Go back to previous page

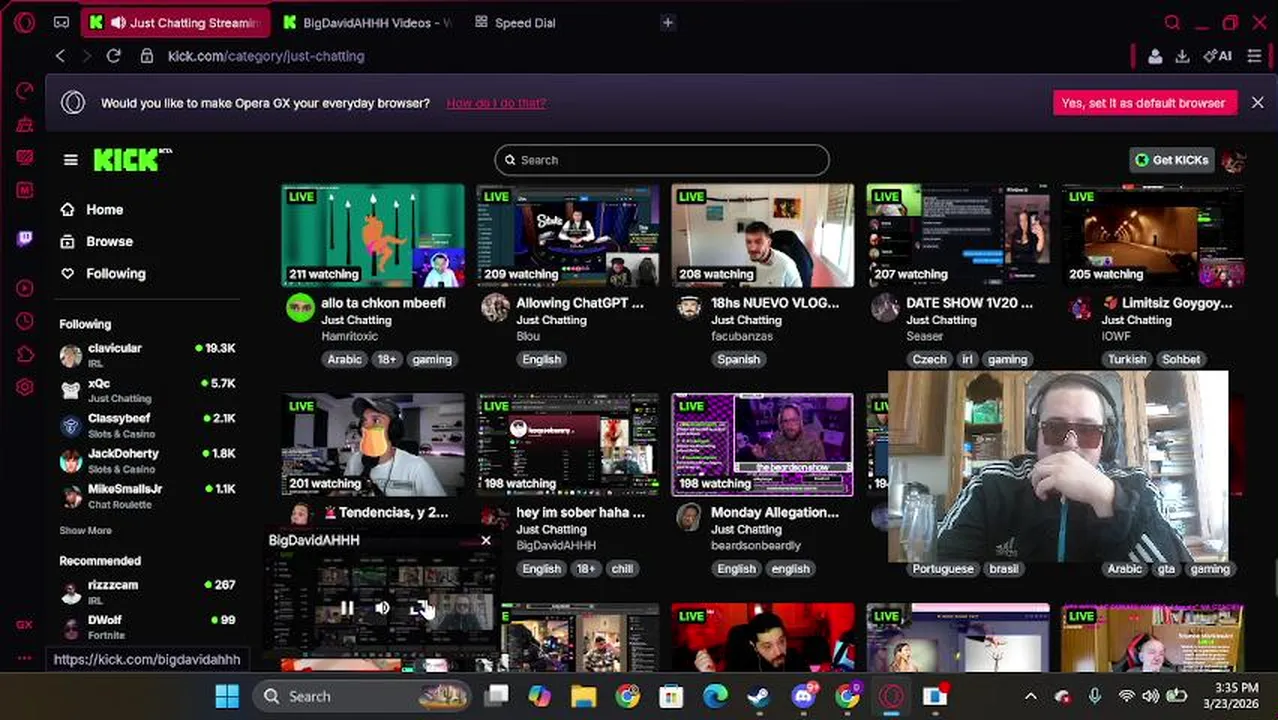60,56
